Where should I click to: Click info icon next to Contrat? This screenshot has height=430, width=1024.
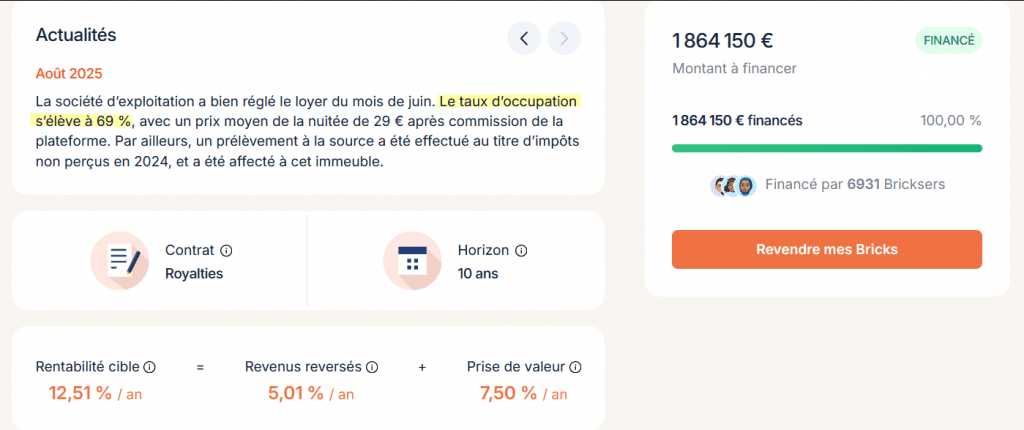[226, 251]
